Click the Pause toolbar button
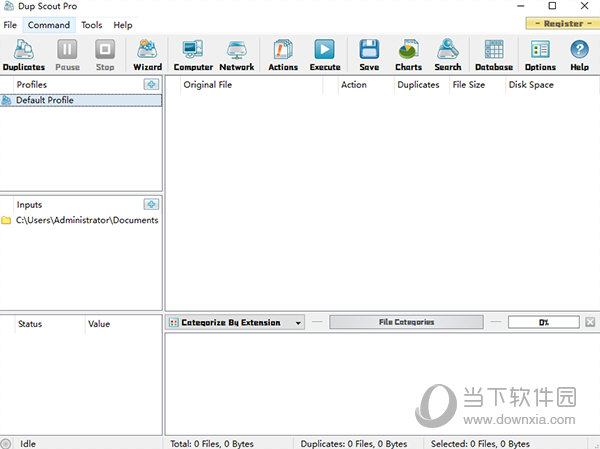This screenshot has width=600, height=449. 67,55
